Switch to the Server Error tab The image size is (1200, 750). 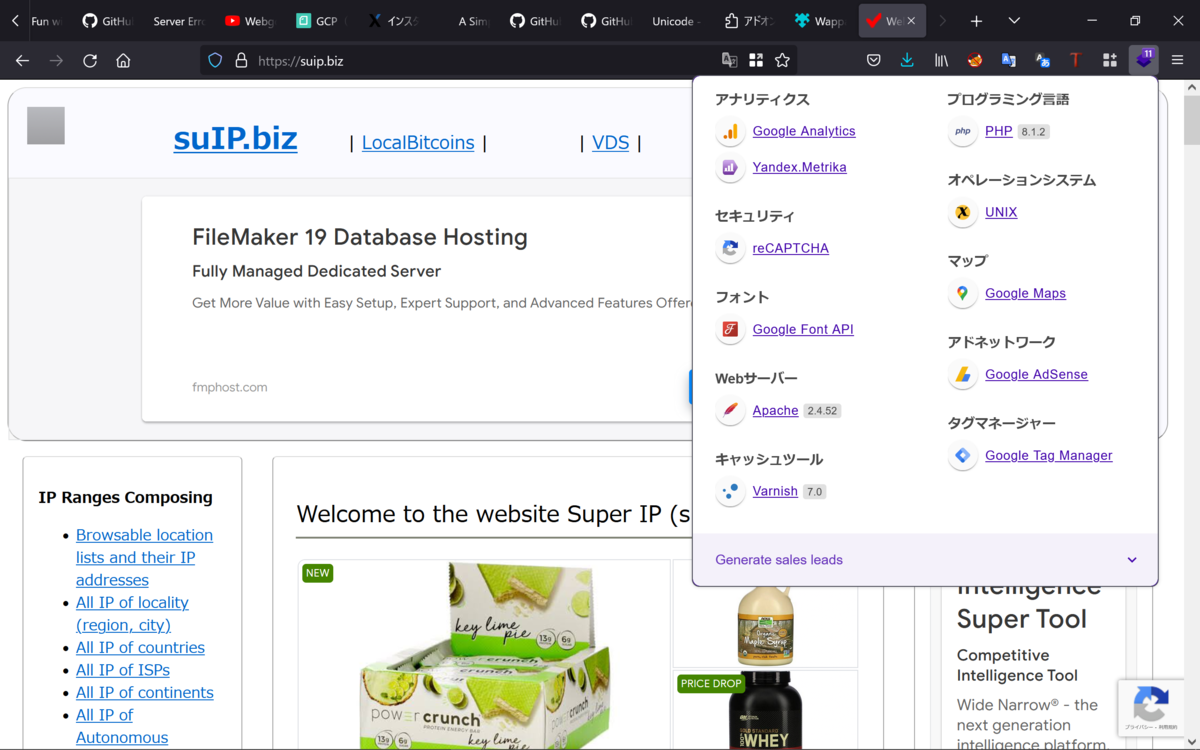pyautogui.click(x=178, y=21)
